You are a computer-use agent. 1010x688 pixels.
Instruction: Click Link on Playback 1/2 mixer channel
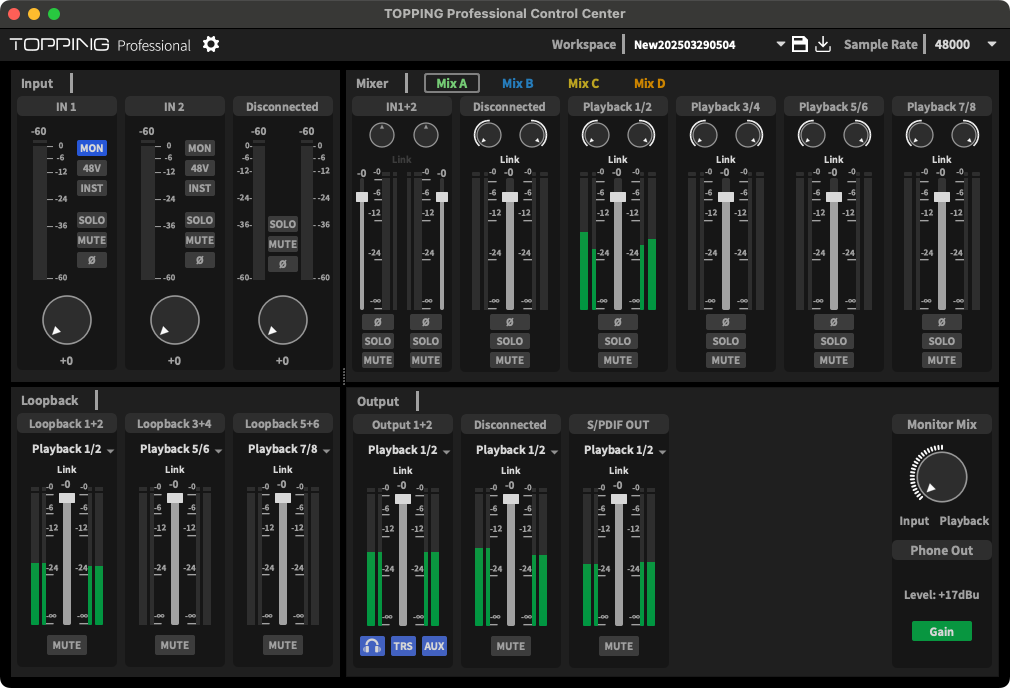(618, 159)
